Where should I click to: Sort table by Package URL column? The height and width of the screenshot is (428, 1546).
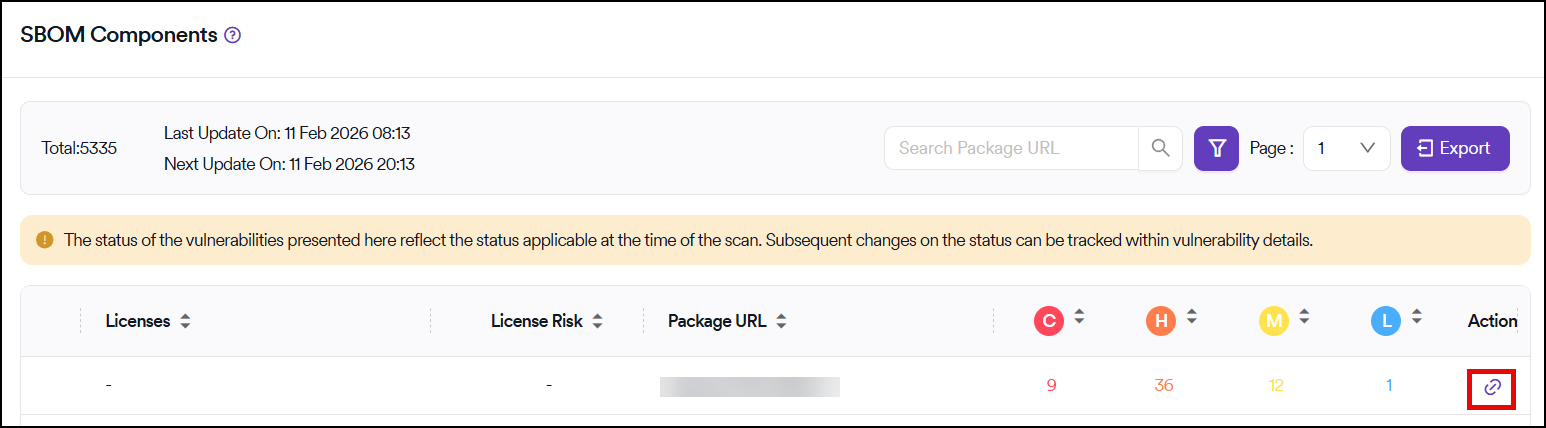point(781,322)
